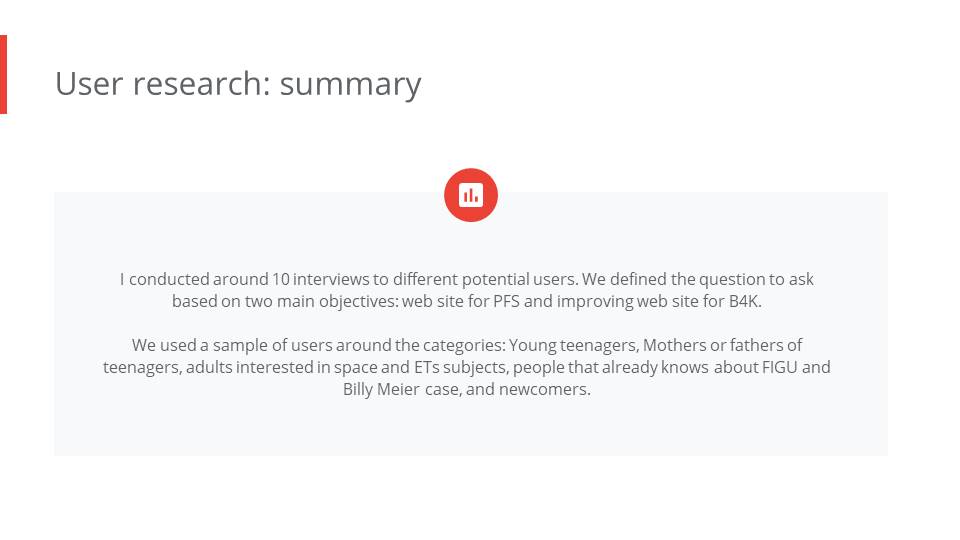Click the red accent bar beside the title
960x540 pixels.
click(x=3, y=74)
